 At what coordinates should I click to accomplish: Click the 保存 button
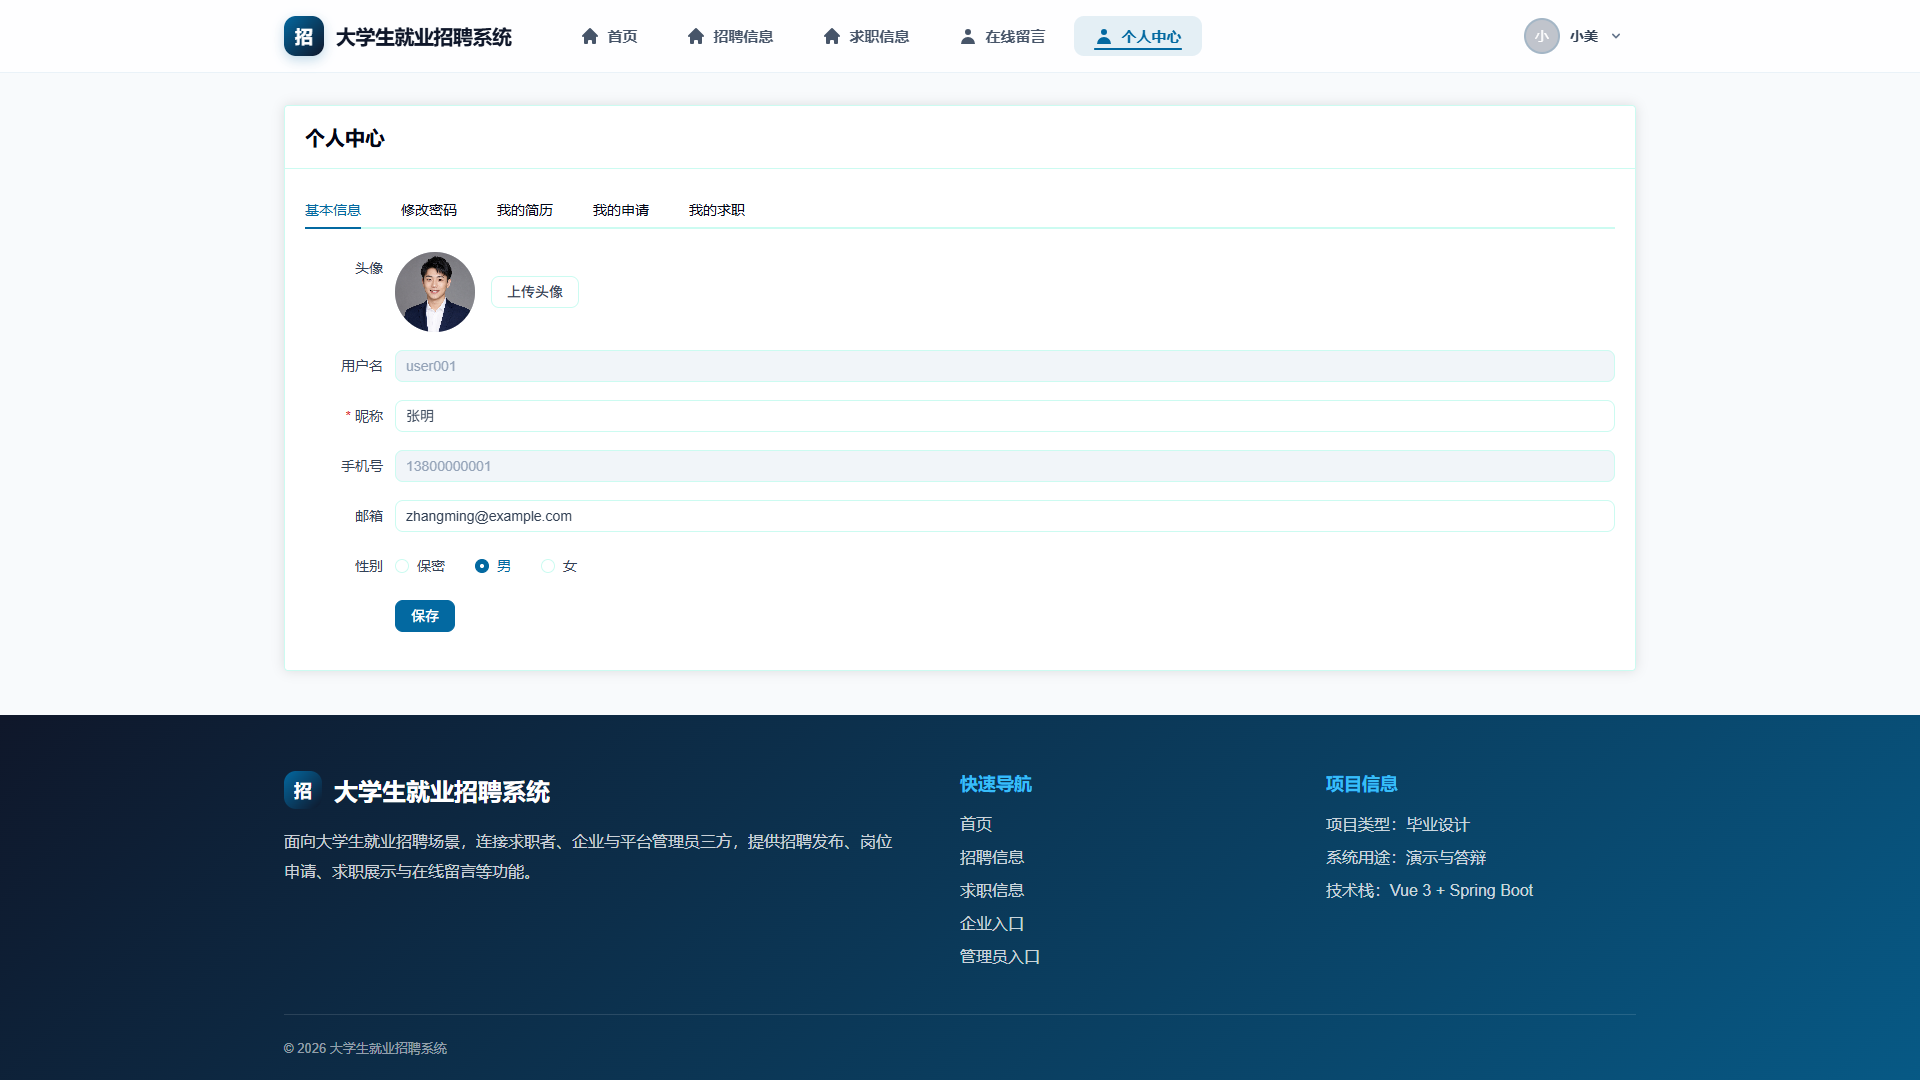pos(425,616)
